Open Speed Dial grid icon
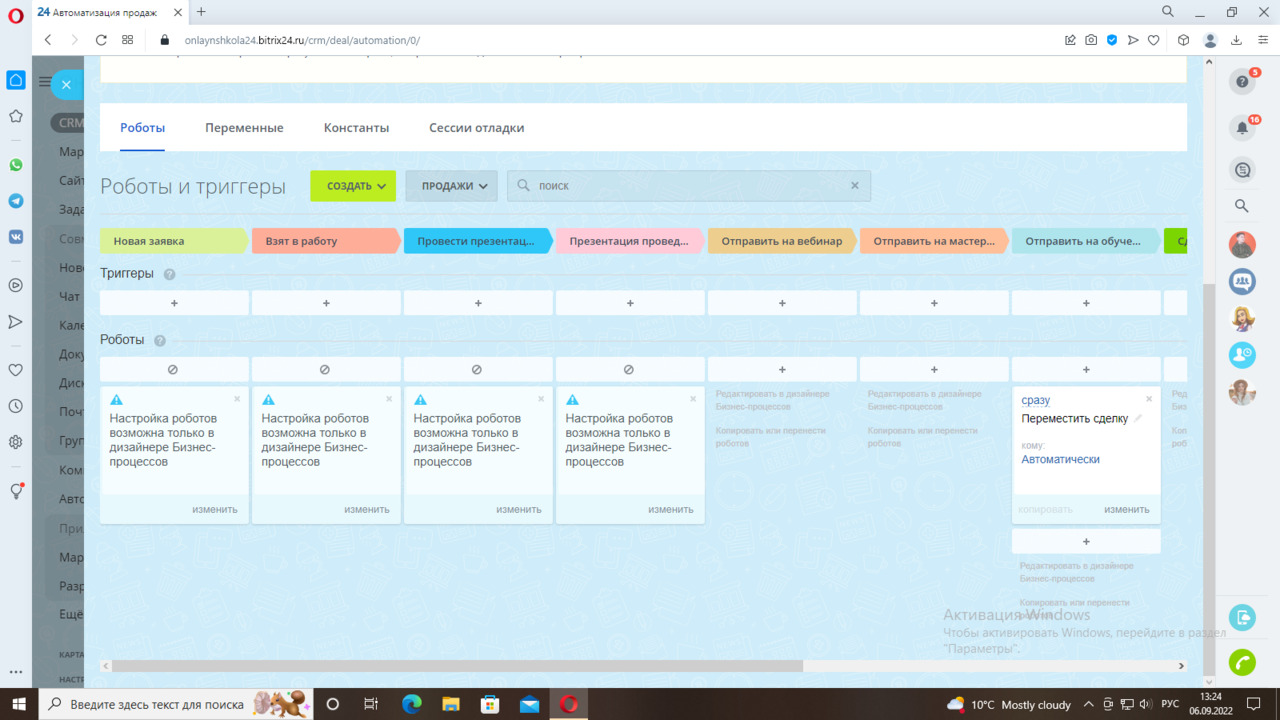 [128, 40]
